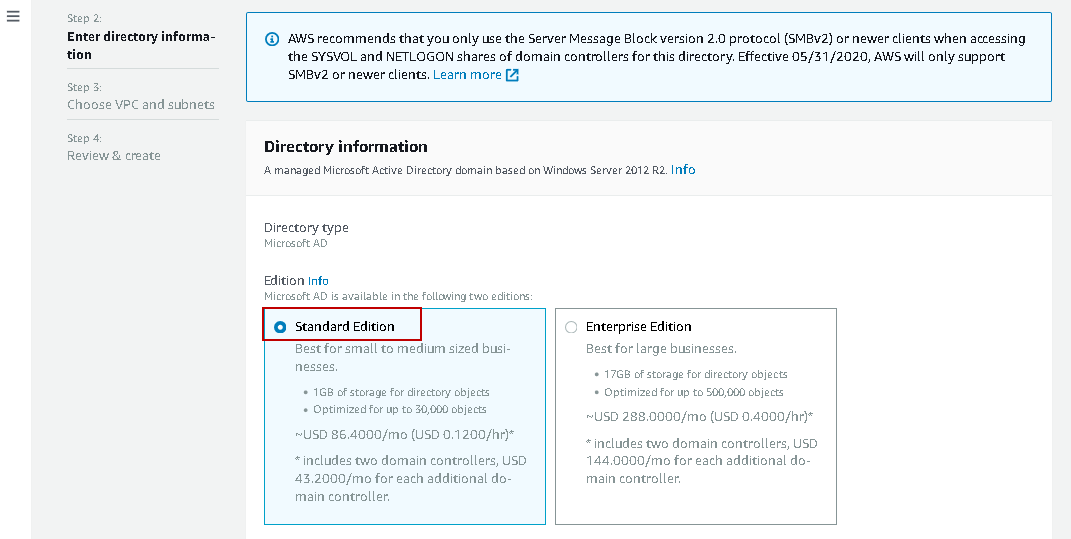Click the Standard Edition USD 86.4000/mo price text
Viewport: 1071px width, 539px height.
[x=404, y=435]
